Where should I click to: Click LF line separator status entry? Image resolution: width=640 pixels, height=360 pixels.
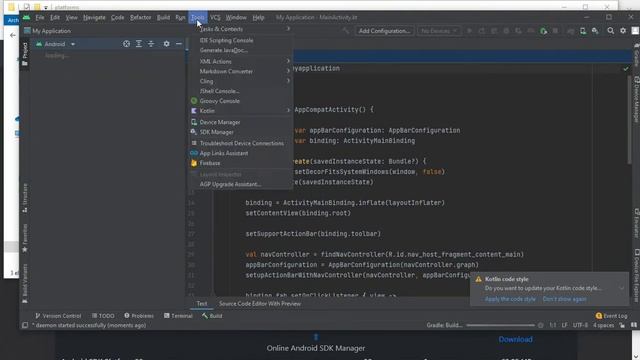pos(564,325)
